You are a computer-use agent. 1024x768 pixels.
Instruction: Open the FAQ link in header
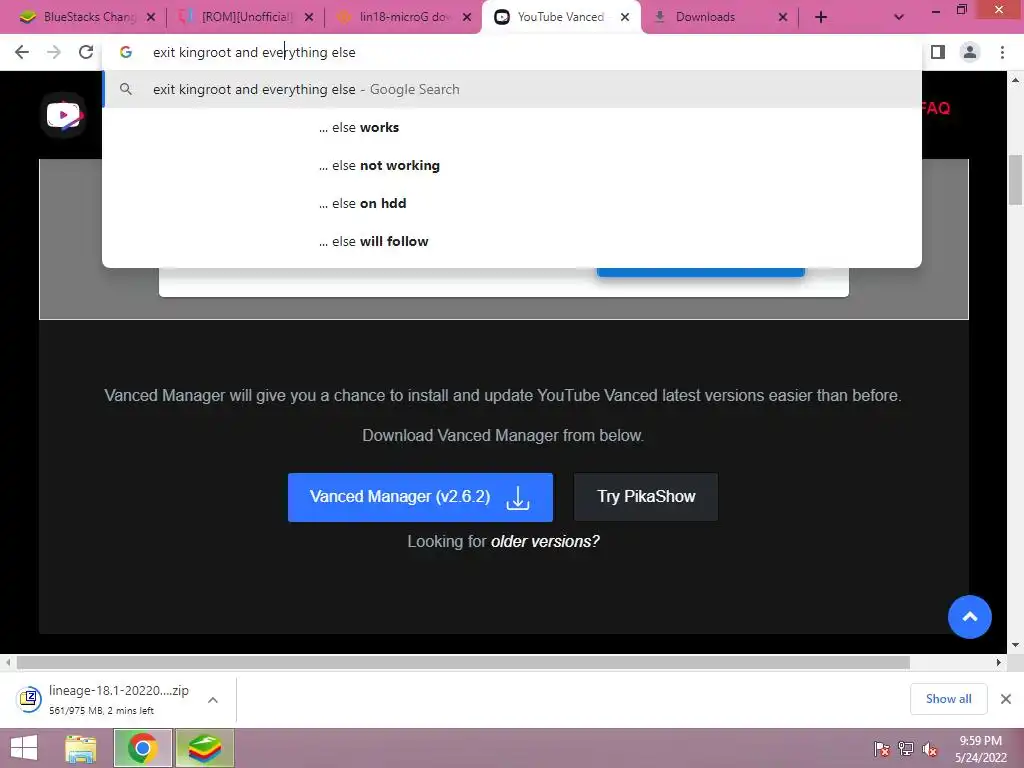pos(936,108)
